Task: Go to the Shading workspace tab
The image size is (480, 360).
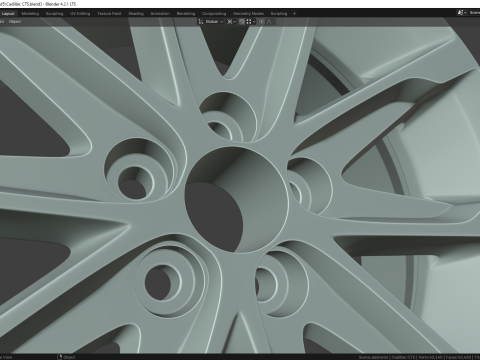Action: (136, 14)
